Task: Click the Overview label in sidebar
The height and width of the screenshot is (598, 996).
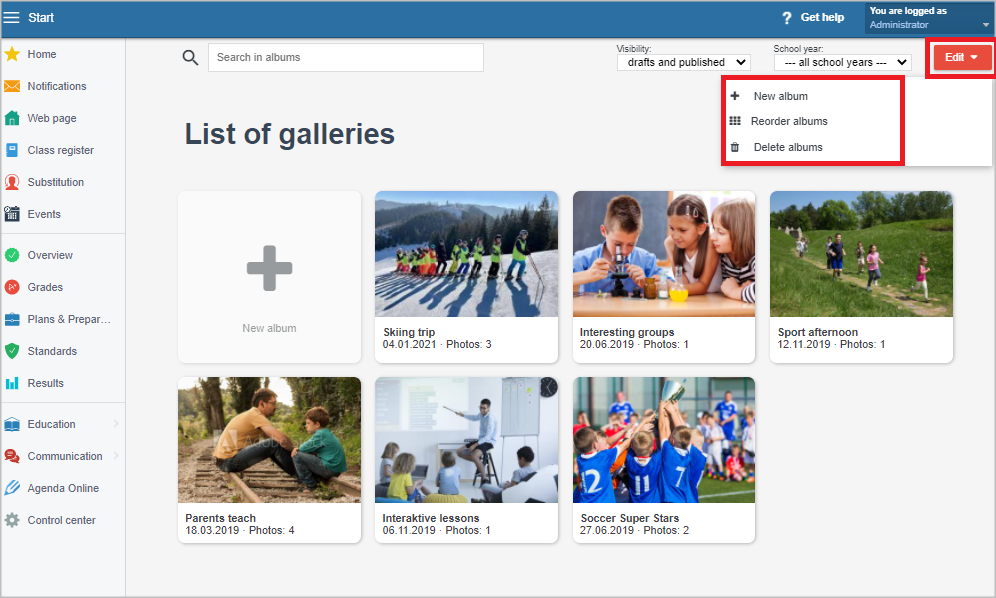Action: coord(50,255)
